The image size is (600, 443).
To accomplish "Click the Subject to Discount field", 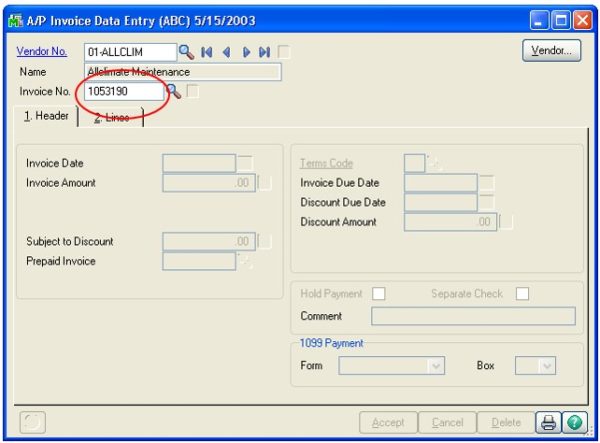I will coord(209,241).
